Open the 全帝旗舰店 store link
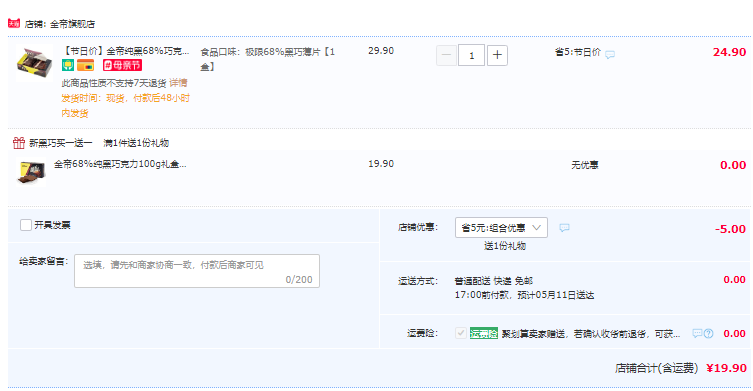Image resolution: width=753 pixels, height=391 pixels. point(73,24)
